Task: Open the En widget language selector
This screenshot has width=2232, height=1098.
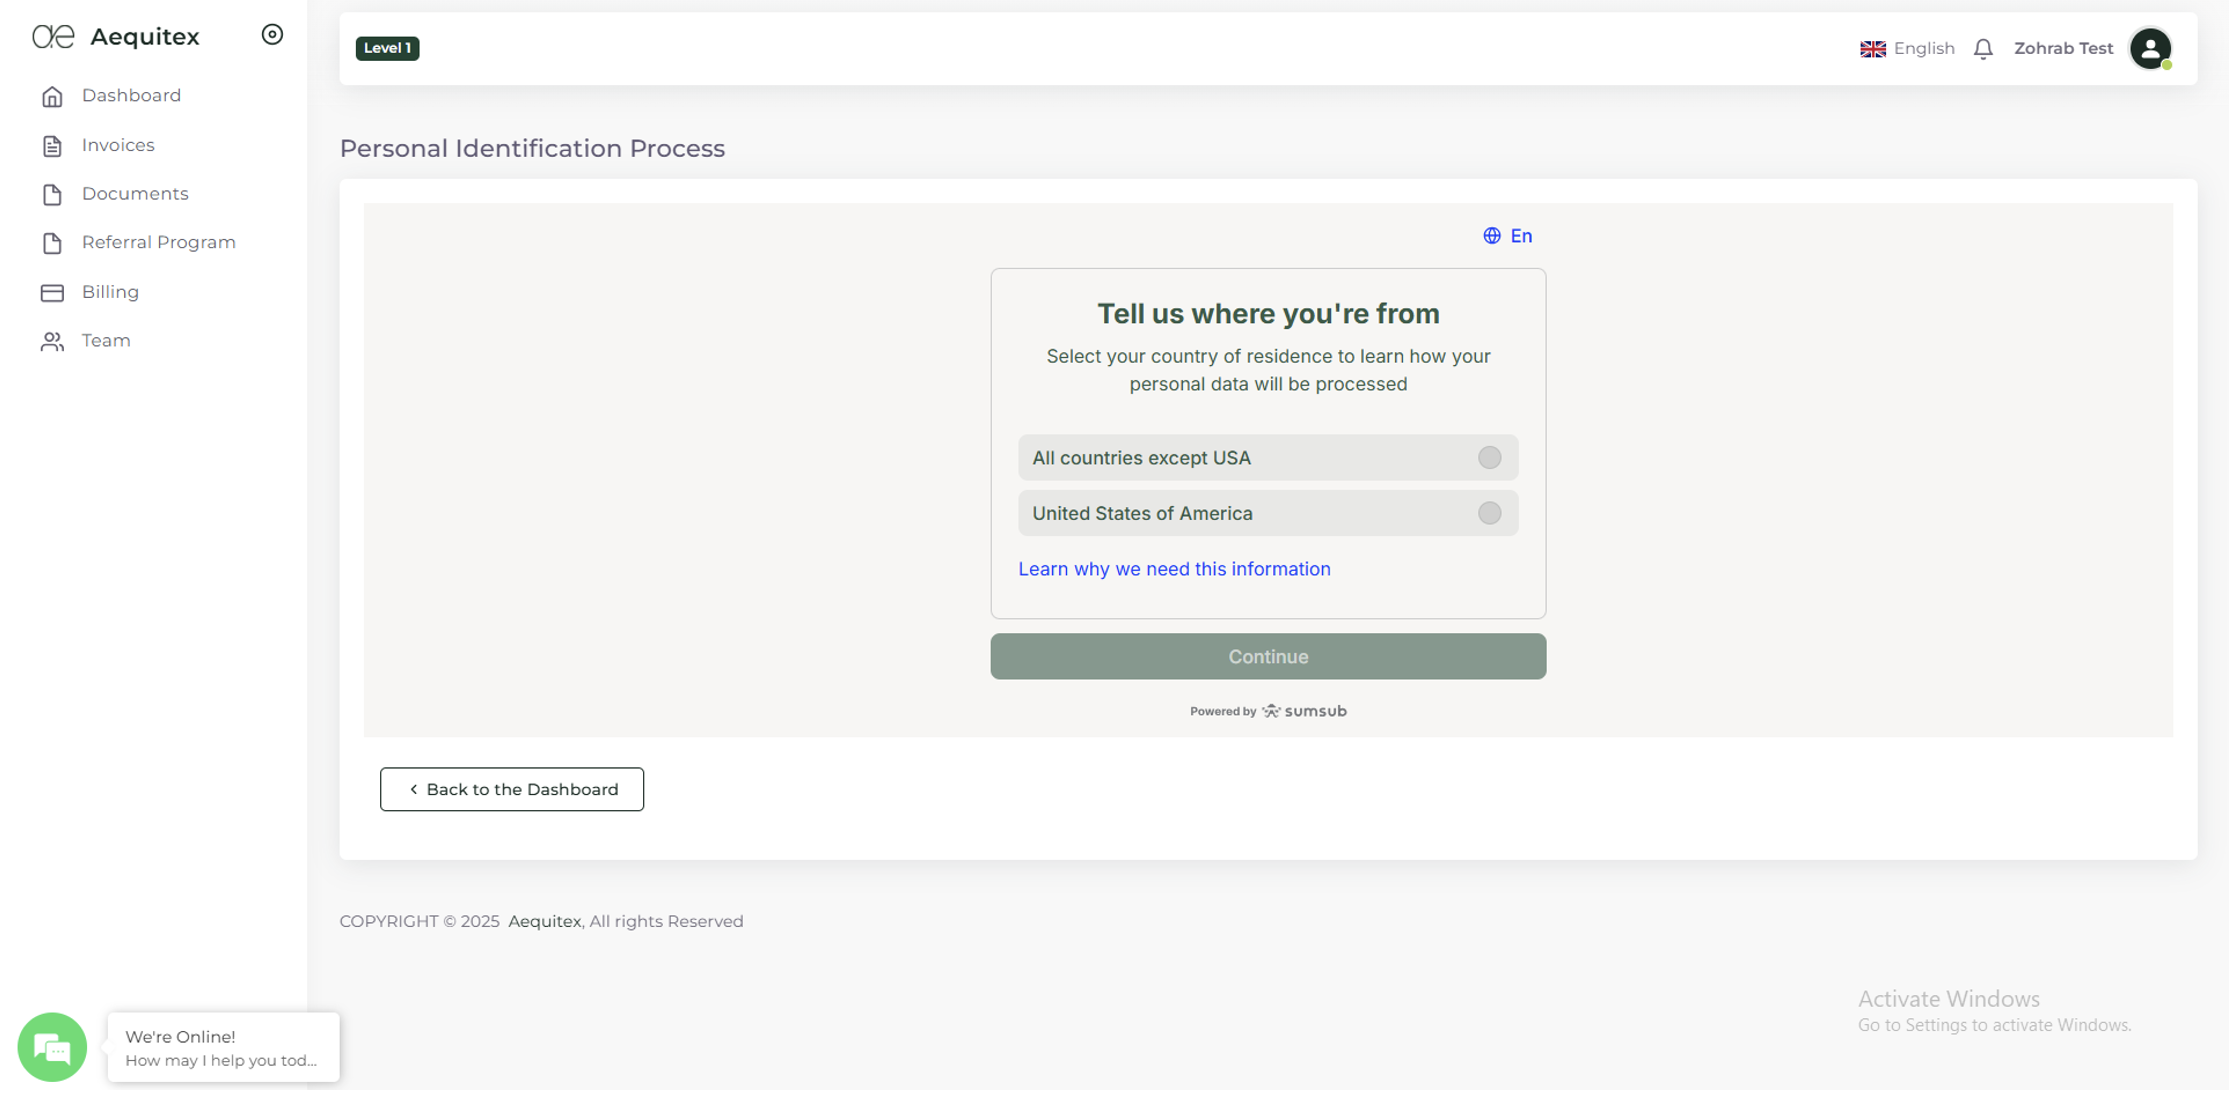Action: click(1508, 236)
